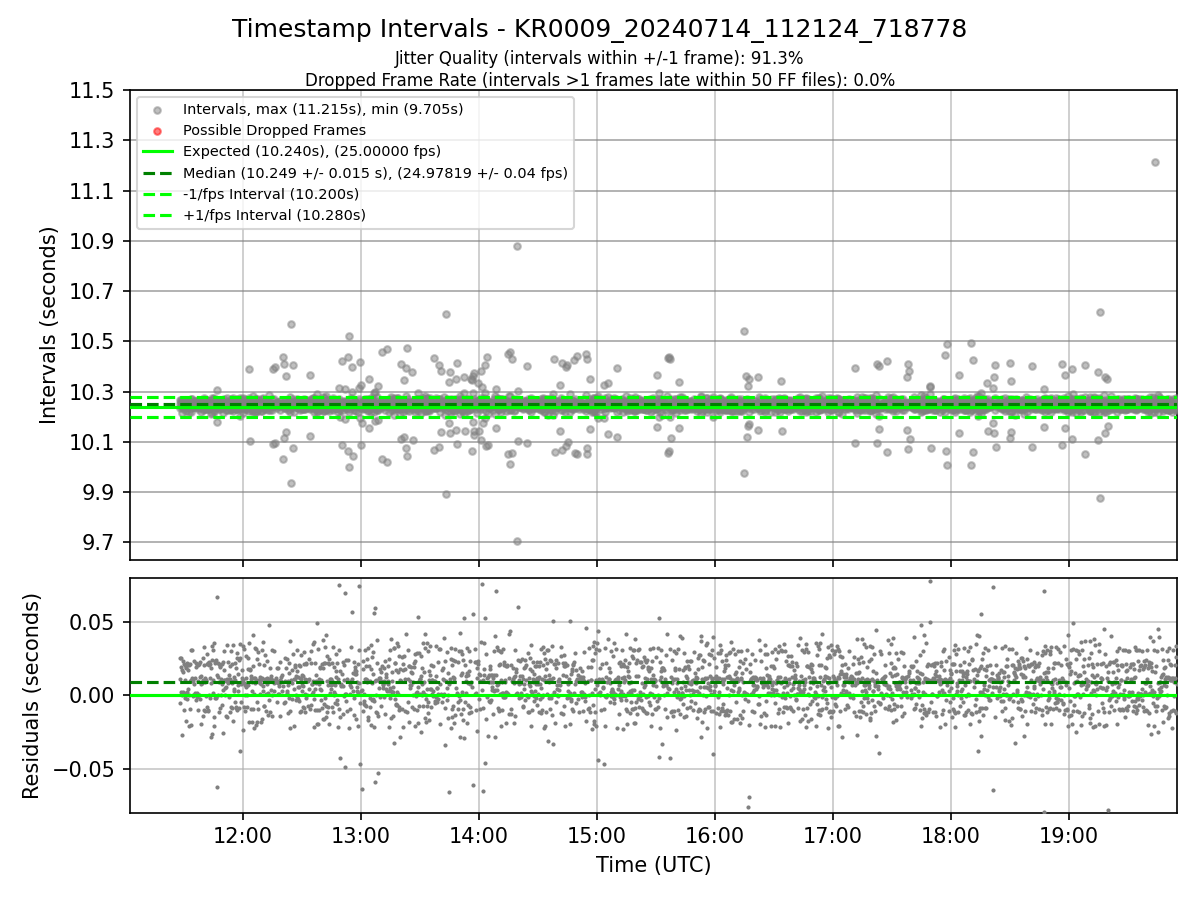Click the 18:00 x-axis tick label
Image resolution: width=1200 pixels, height=900 pixels.
coord(950,835)
